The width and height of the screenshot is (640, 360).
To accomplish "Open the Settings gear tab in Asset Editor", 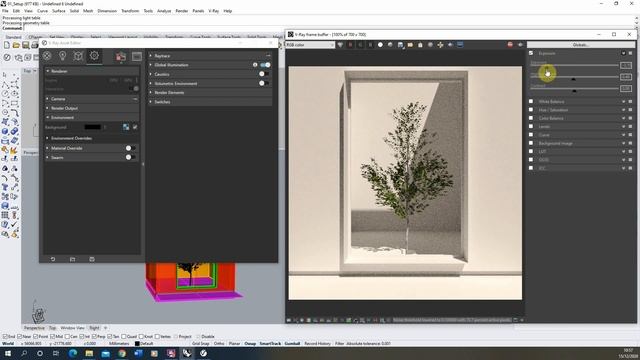I will tap(94, 56).
